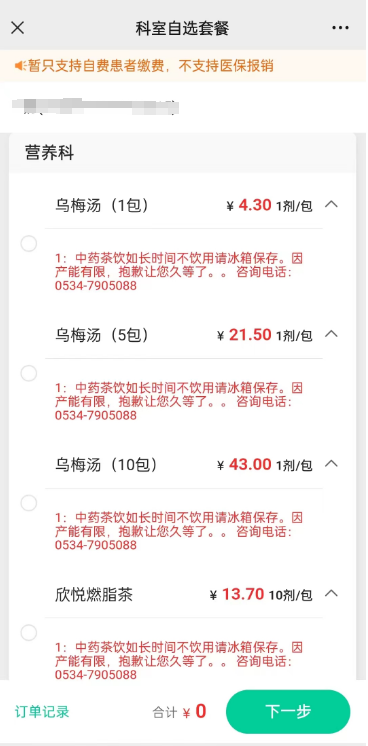This screenshot has height=746, width=368.
Task: Tap the 乌梅汤（1包） item title
Action: (101, 206)
